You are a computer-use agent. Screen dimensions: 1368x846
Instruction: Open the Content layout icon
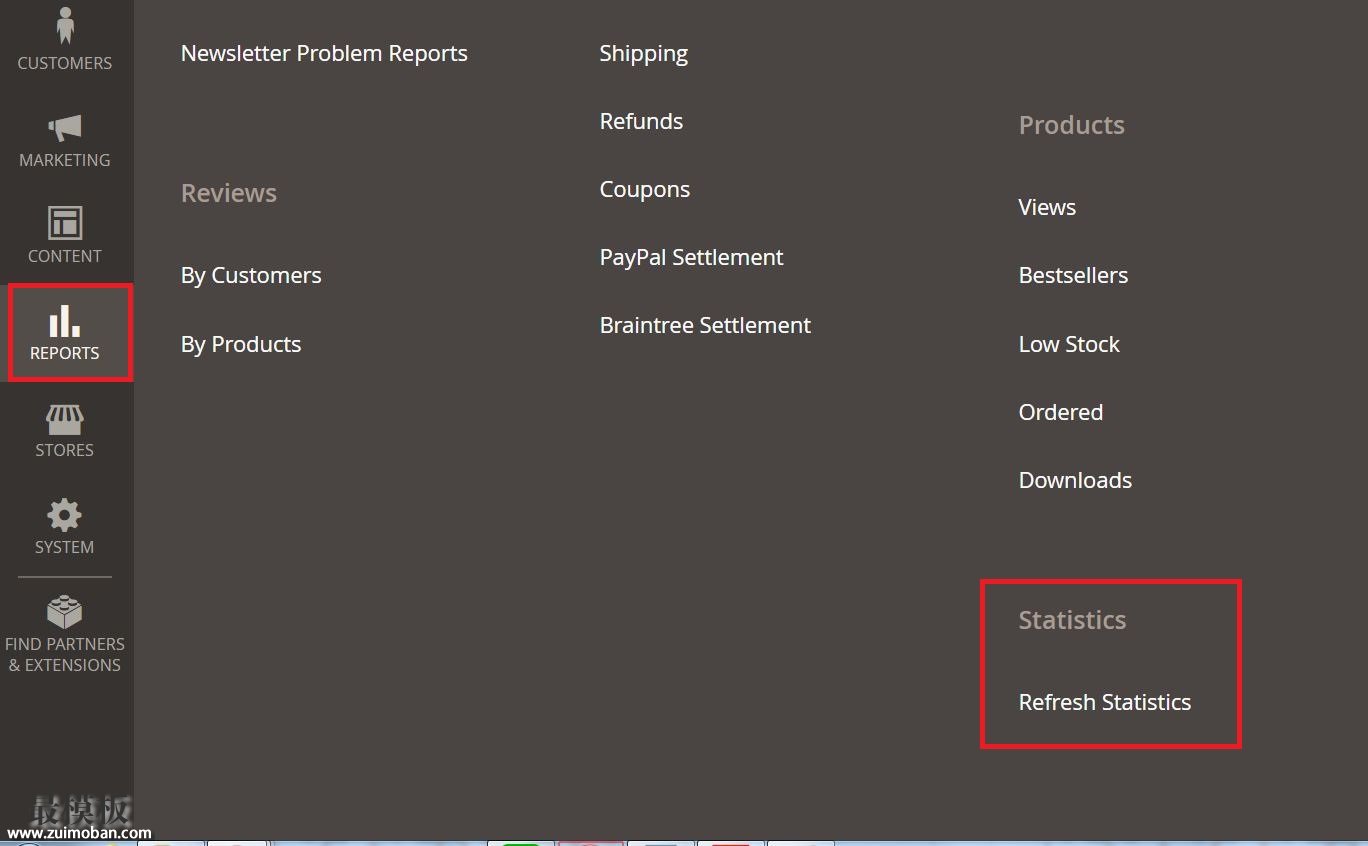pos(65,223)
